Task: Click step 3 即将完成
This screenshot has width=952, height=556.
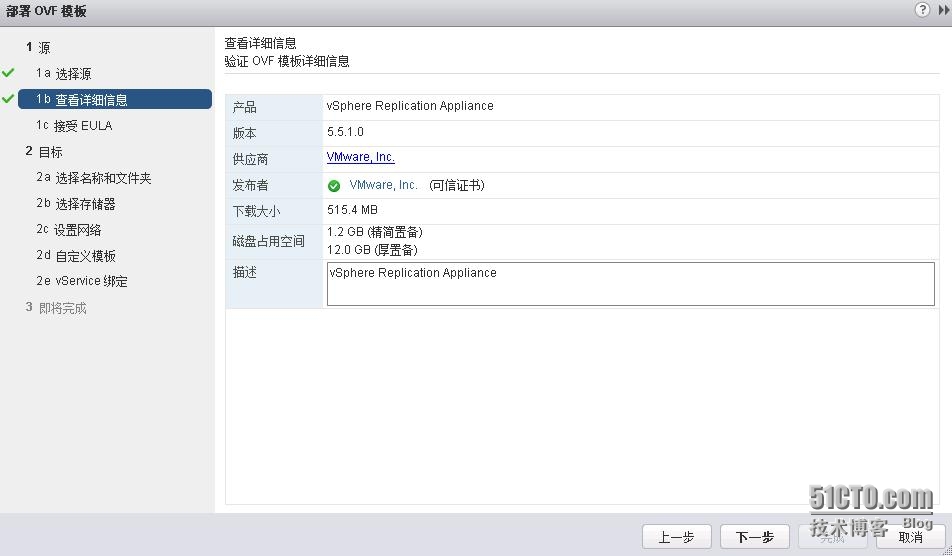Action: [56, 308]
